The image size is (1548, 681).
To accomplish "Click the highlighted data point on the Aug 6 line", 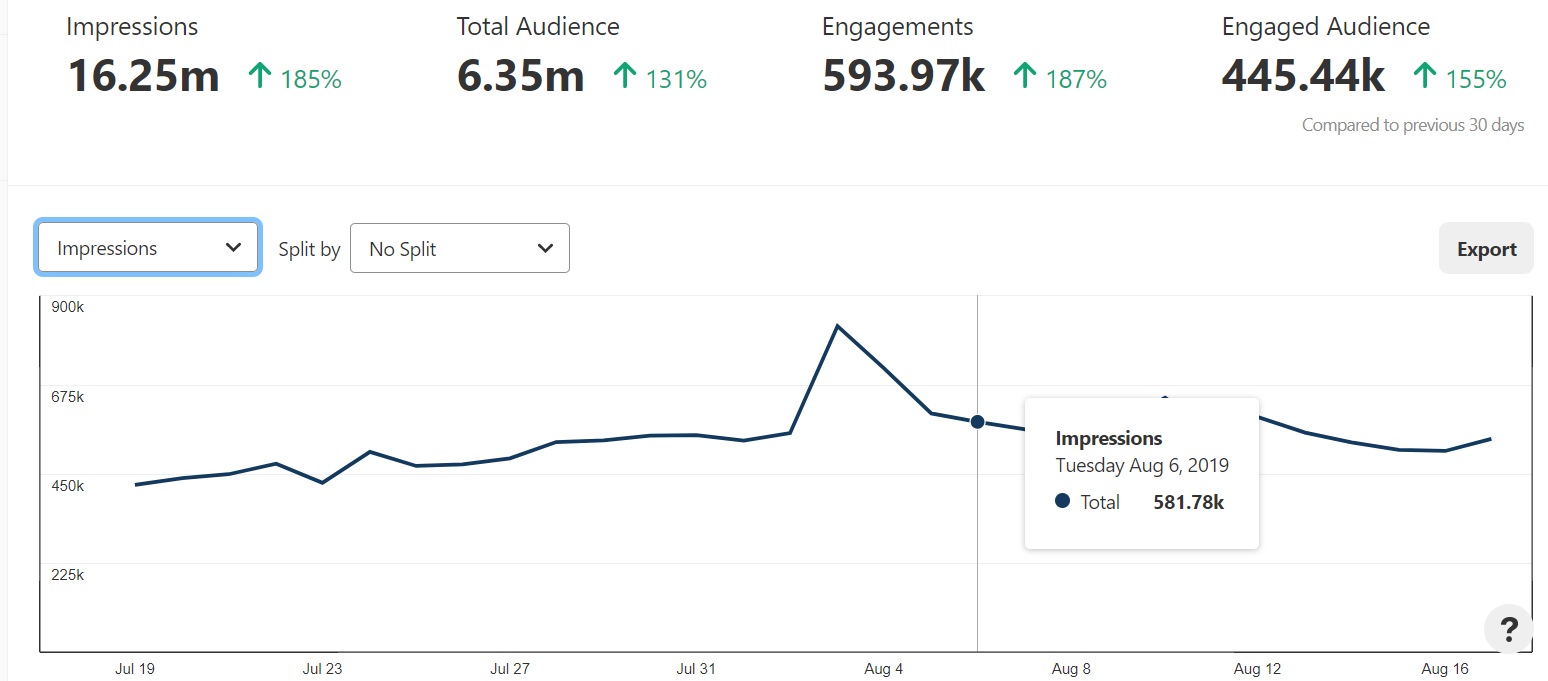I will [977, 422].
